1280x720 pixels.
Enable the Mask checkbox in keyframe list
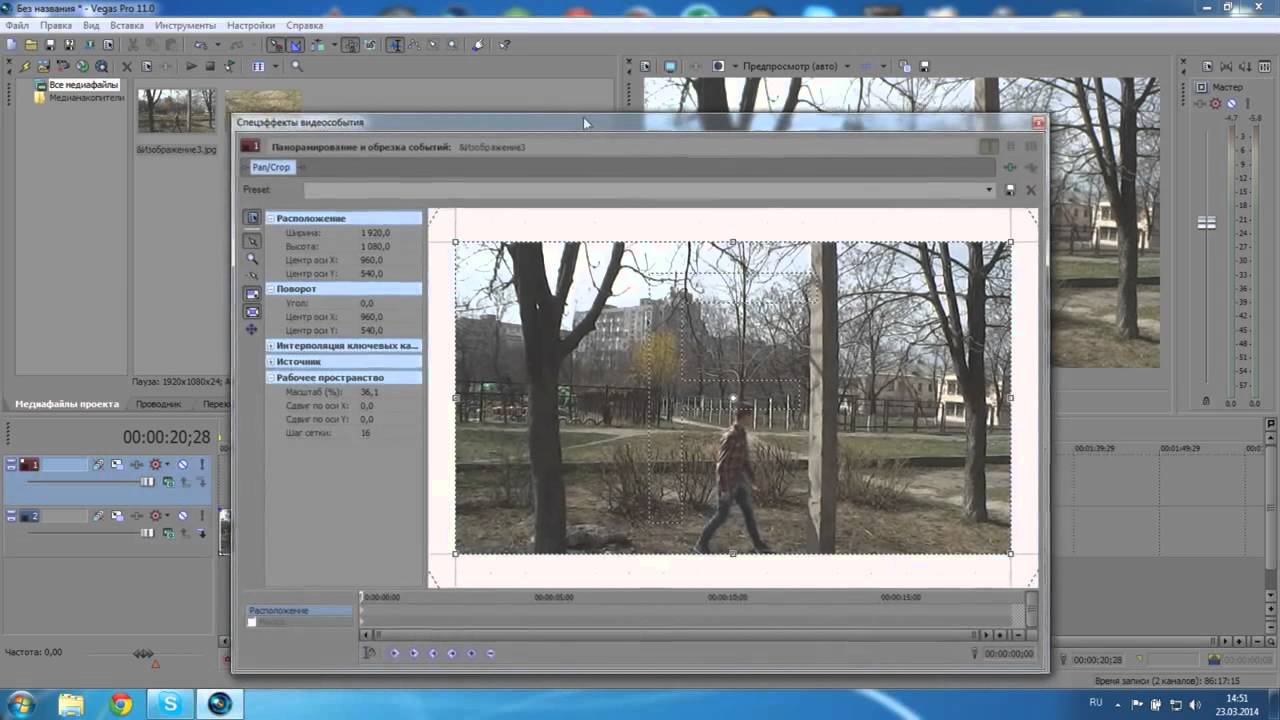[x=252, y=622]
